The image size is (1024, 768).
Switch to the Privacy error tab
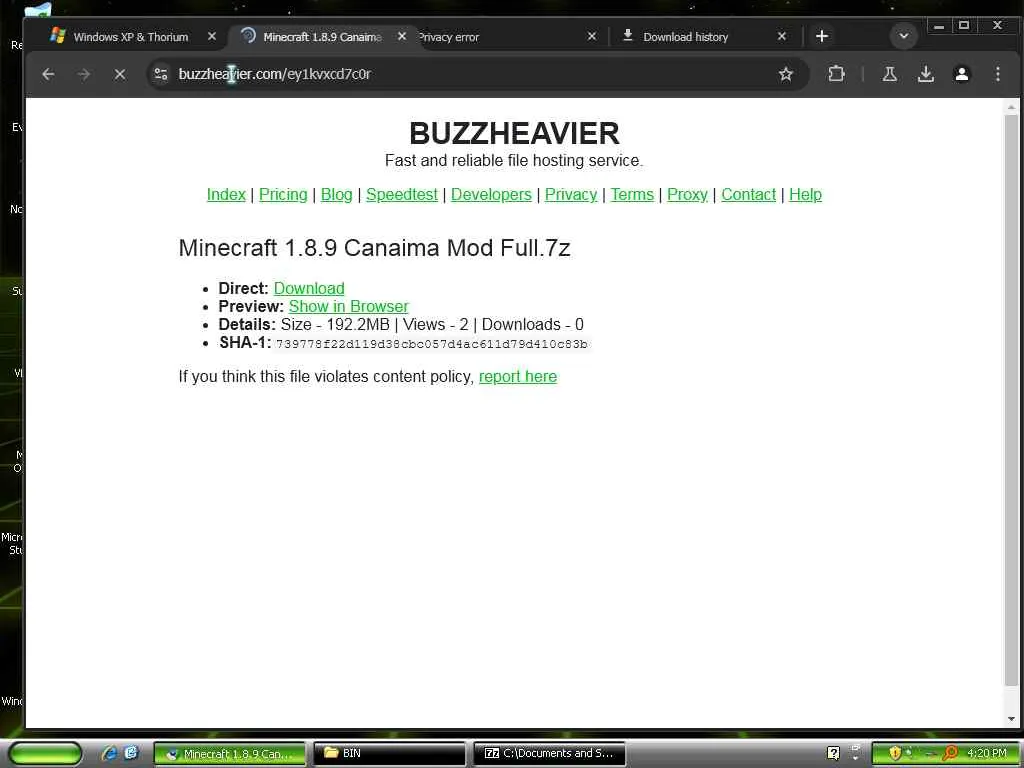449,37
